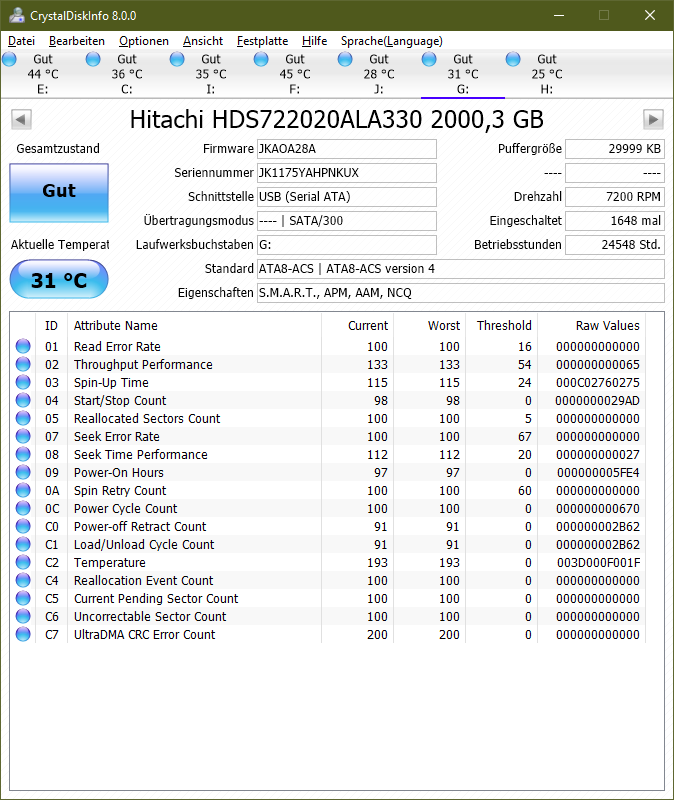Click the status icon for Spin-Up Time
The width and height of the screenshot is (674, 800).
pos(23,382)
